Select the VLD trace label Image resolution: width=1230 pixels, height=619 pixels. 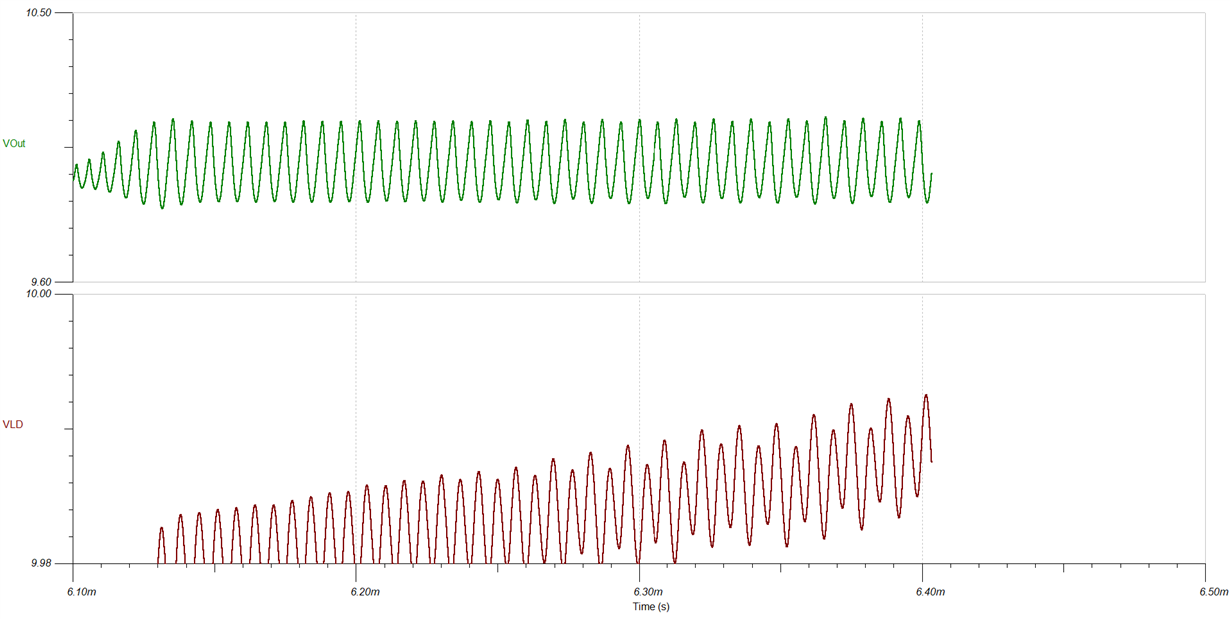click(x=13, y=425)
